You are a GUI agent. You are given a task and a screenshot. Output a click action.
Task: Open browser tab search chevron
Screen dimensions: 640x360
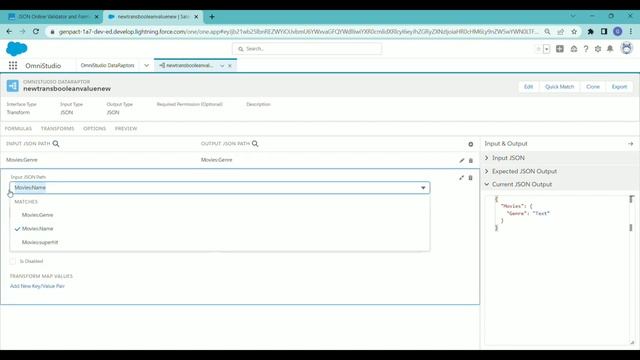pos(573,16)
